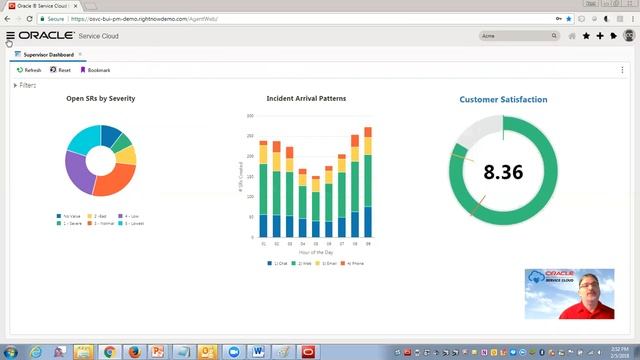This screenshot has width=640, height=360.
Task: Open notifications bell-shaped icon in header
Action: coord(613,36)
